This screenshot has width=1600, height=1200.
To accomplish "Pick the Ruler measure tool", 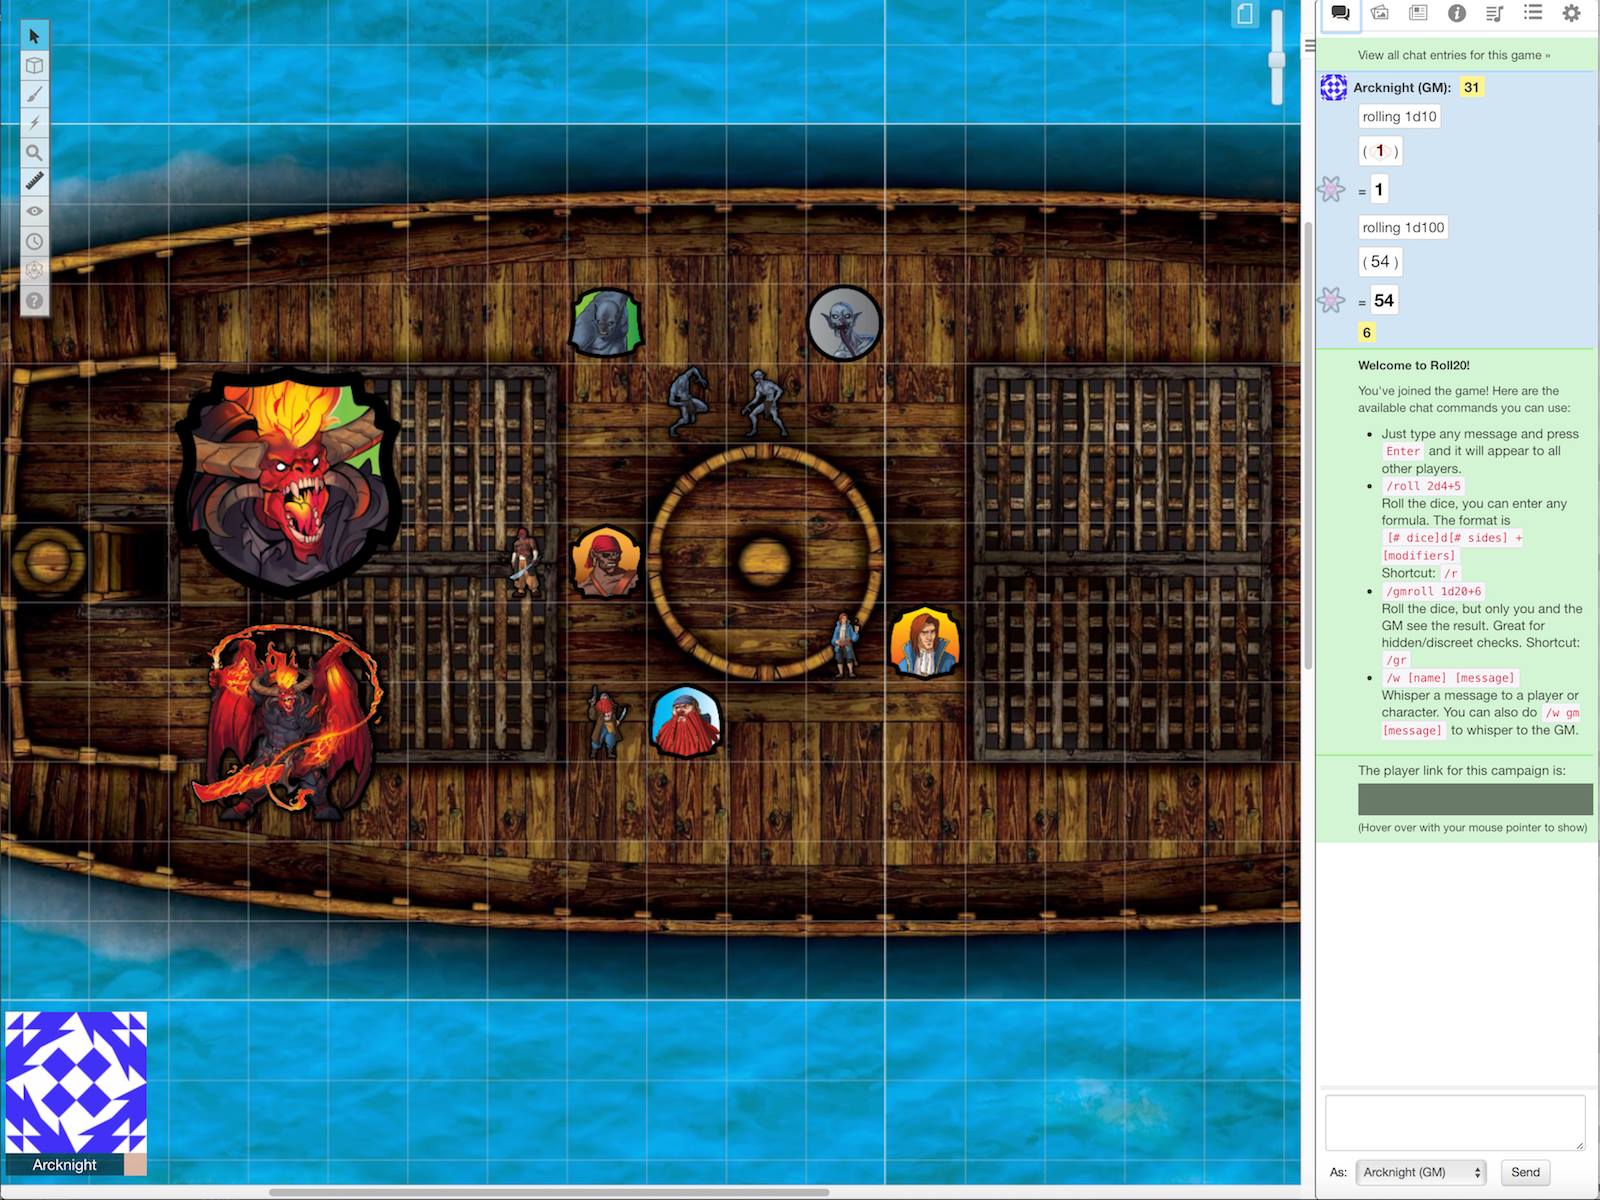I will coord(34,182).
